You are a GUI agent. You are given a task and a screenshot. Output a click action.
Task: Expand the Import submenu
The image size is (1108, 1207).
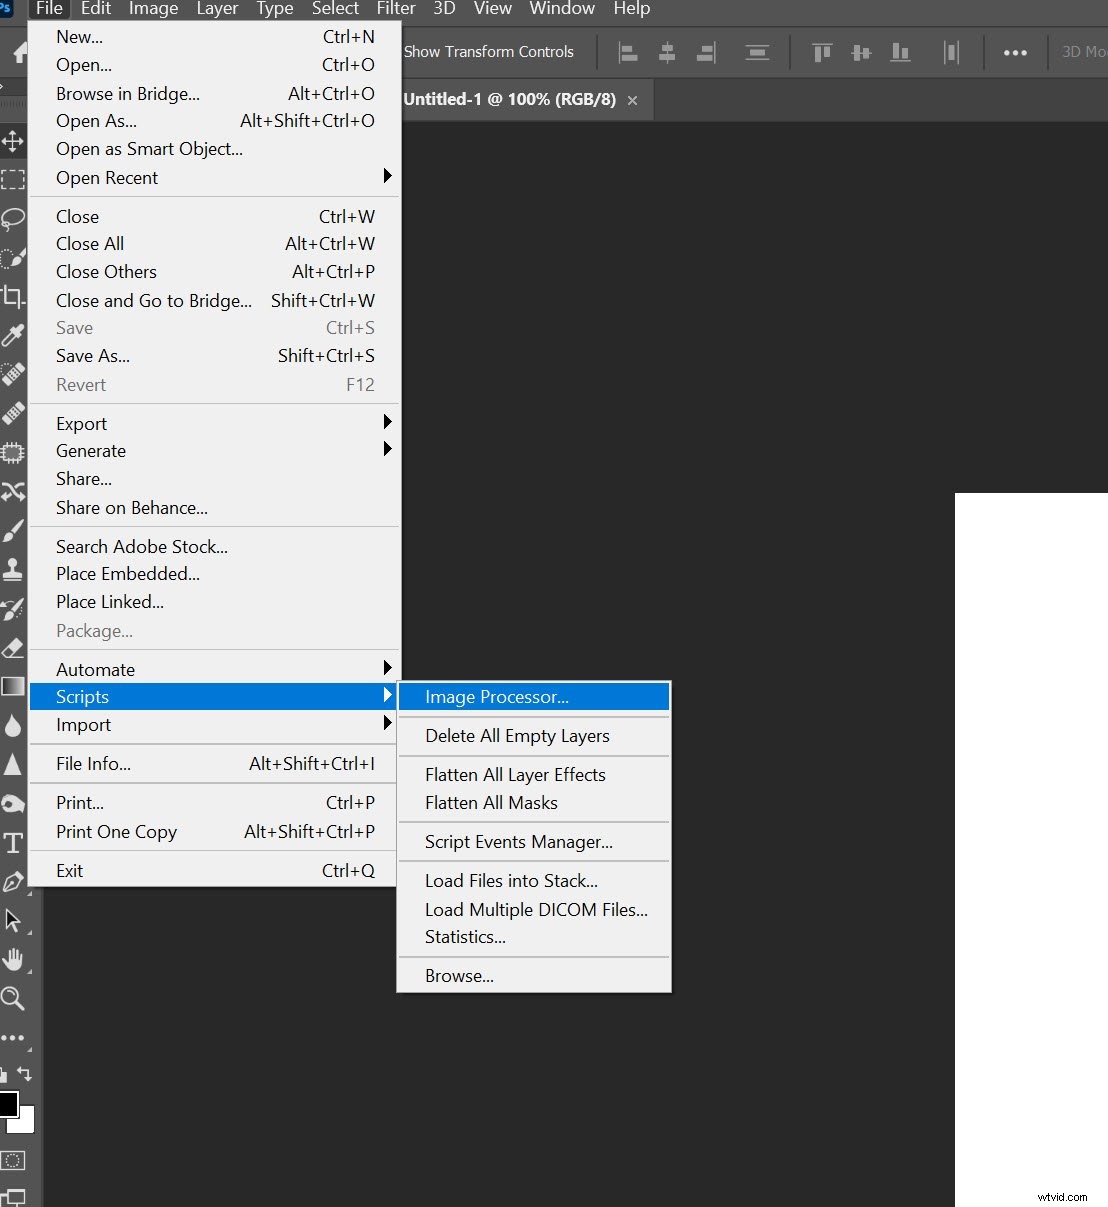point(84,725)
